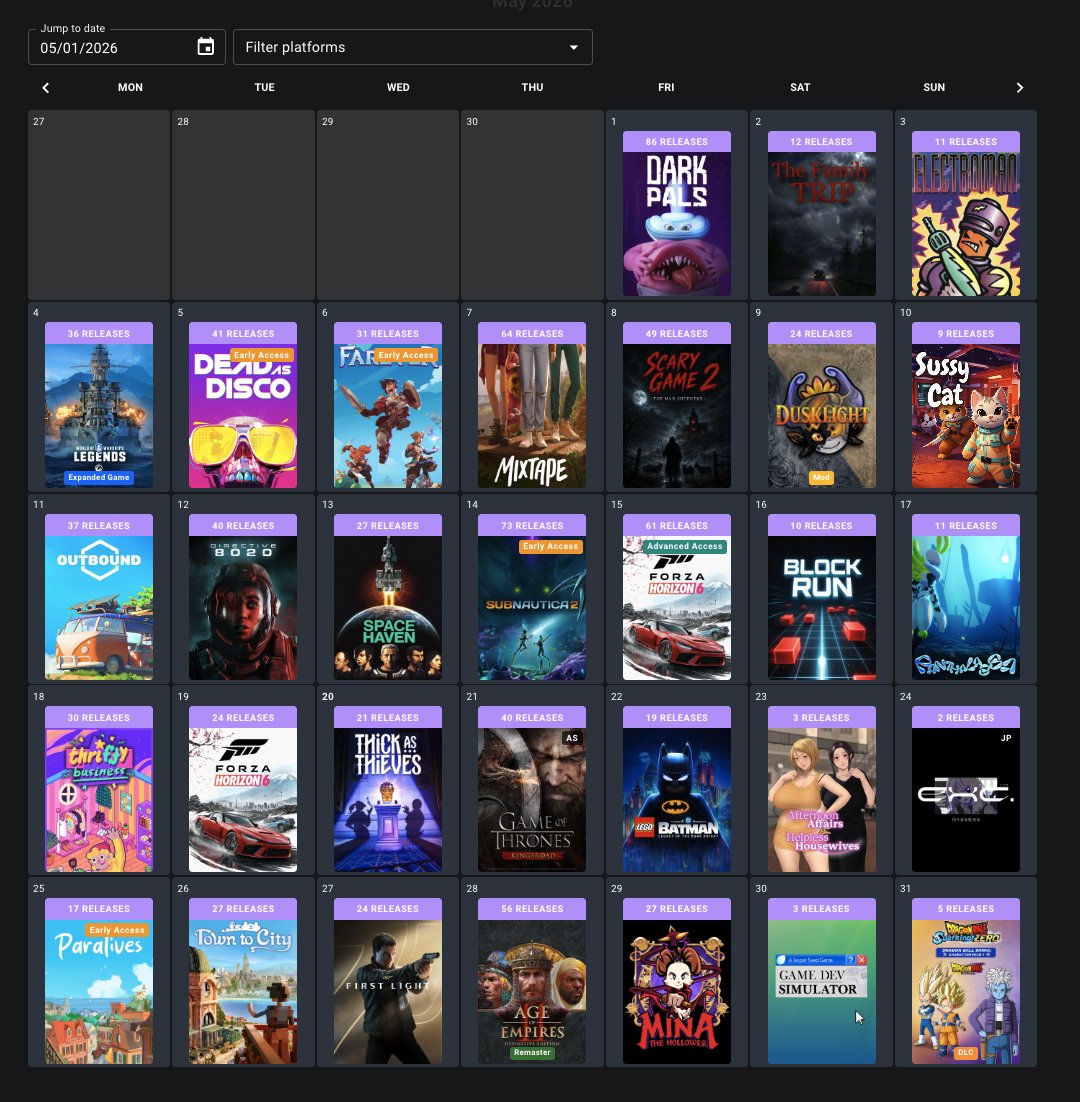Open the Town to City cover

coord(243,992)
